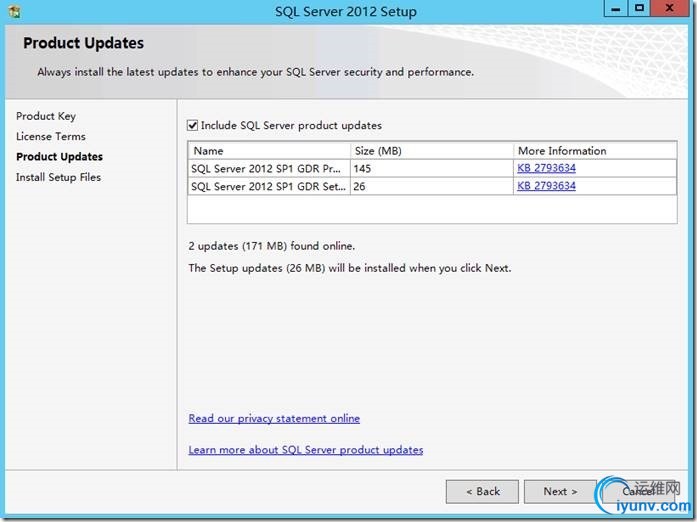The width and height of the screenshot is (697, 522).
Task: Minimize the SQL Server 2012 Setup window
Action: pyautogui.click(x=616, y=8)
